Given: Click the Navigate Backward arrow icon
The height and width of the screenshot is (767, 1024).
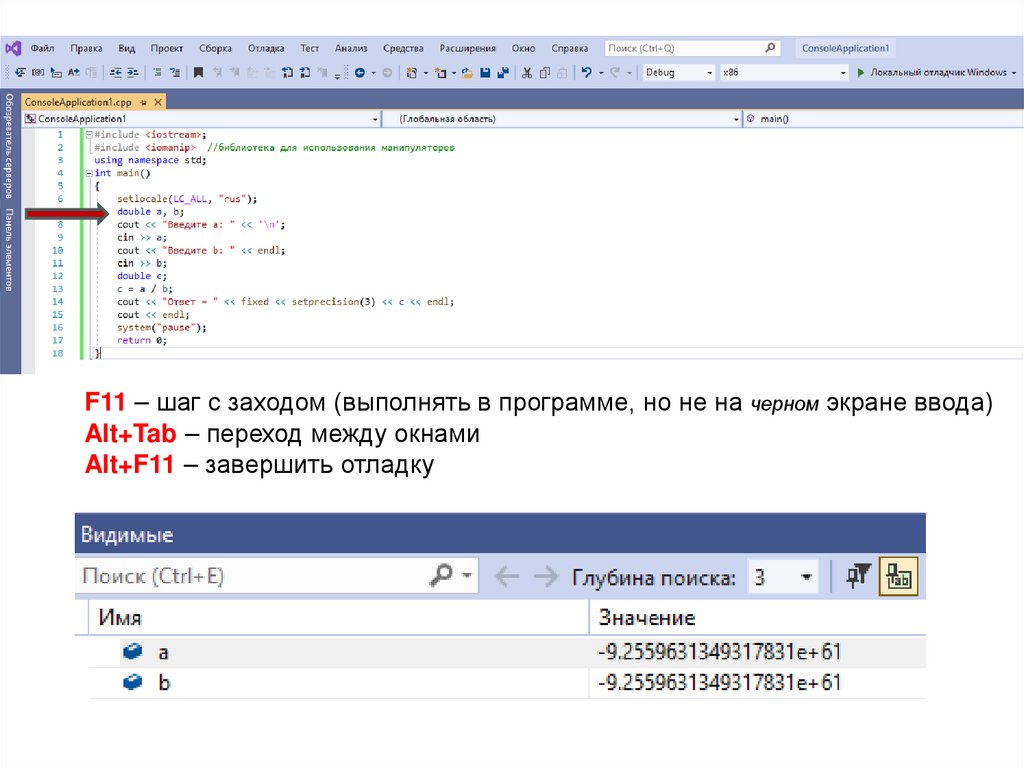Looking at the screenshot, I should 361,73.
